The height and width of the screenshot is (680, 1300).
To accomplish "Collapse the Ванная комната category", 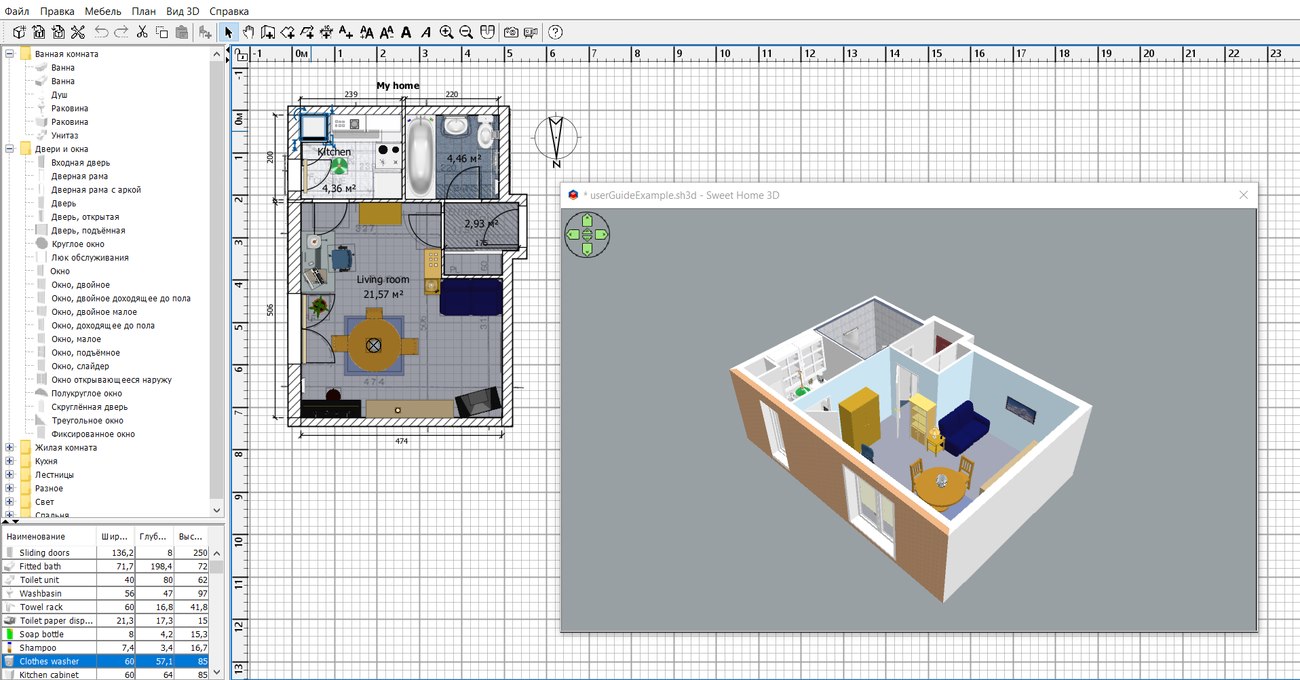I will [x=11, y=54].
